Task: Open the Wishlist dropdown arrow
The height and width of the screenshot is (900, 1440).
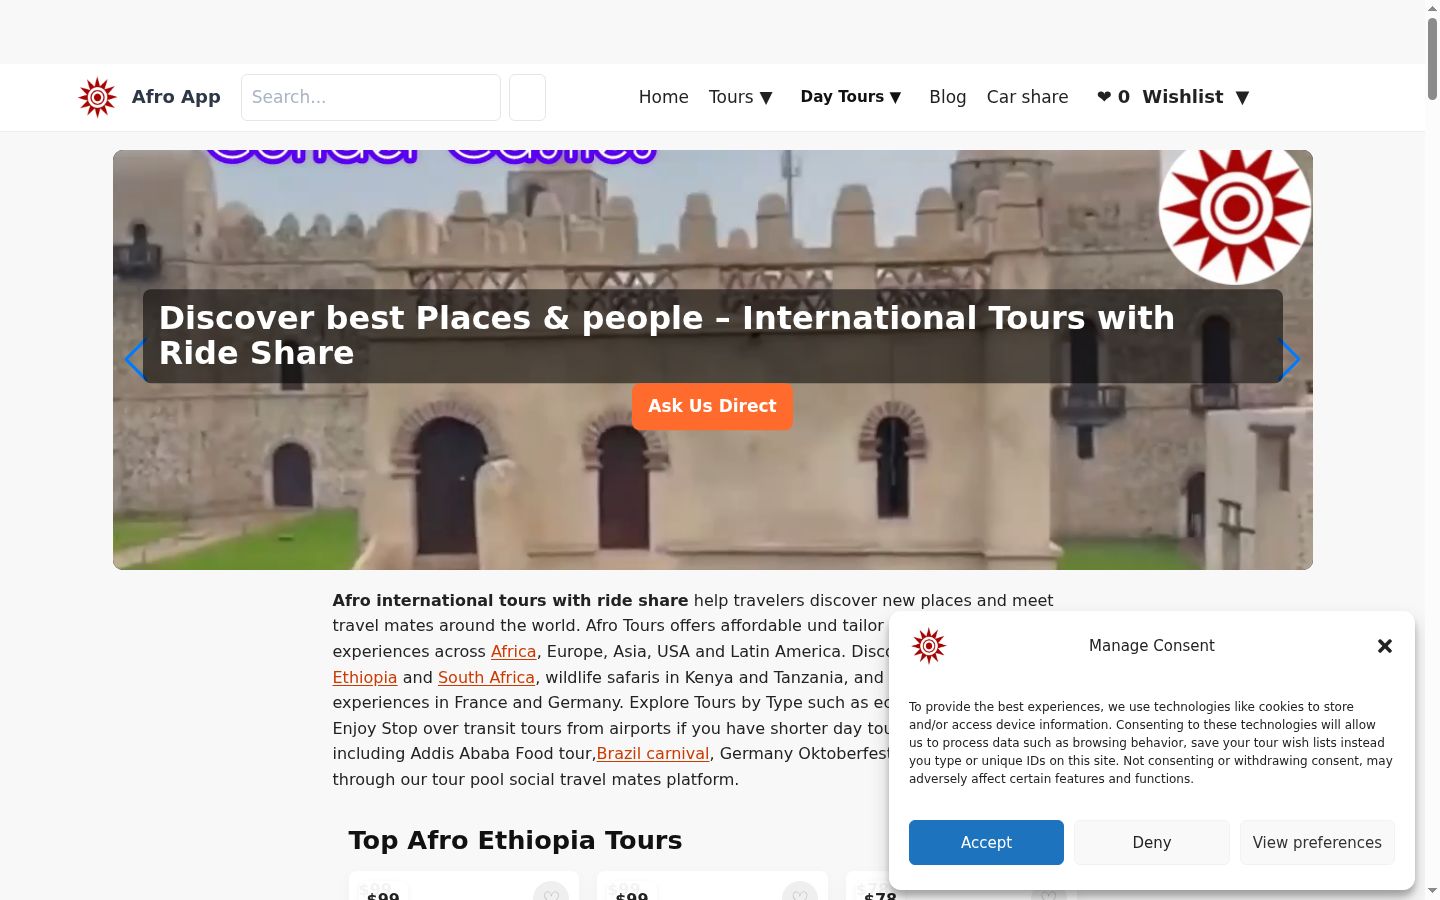Action: click(x=1242, y=97)
